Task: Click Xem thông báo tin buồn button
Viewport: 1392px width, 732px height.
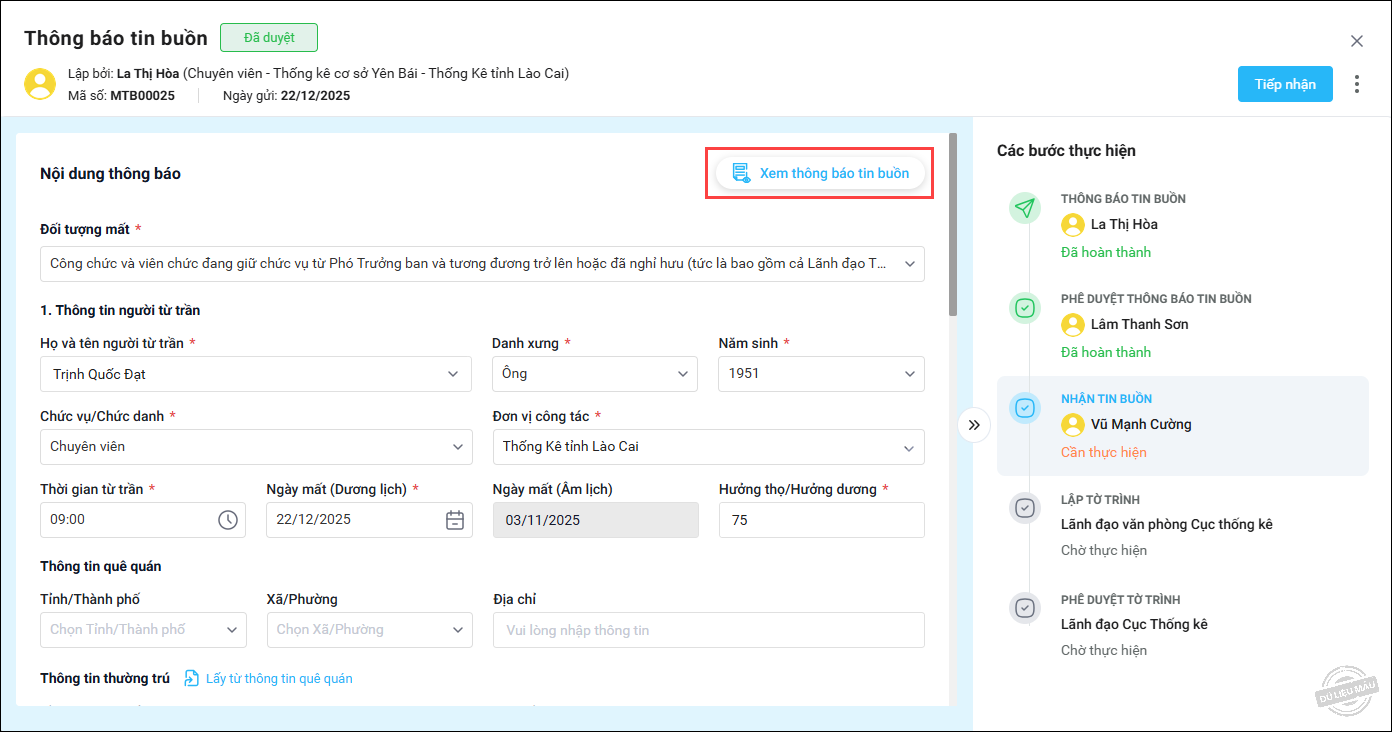Action: tap(820, 173)
